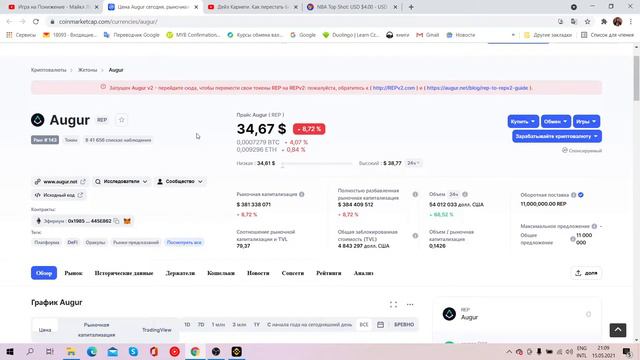The image size is (640, 360).
Task: Select the 1D chart range
Action: click(187, 324)
